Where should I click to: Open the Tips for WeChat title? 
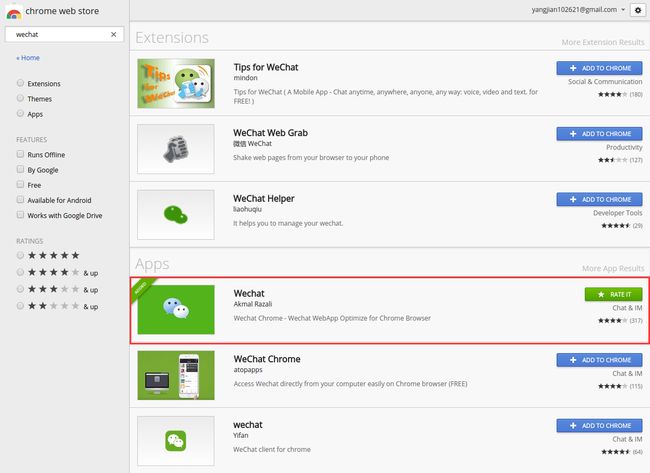pos(266,67)
